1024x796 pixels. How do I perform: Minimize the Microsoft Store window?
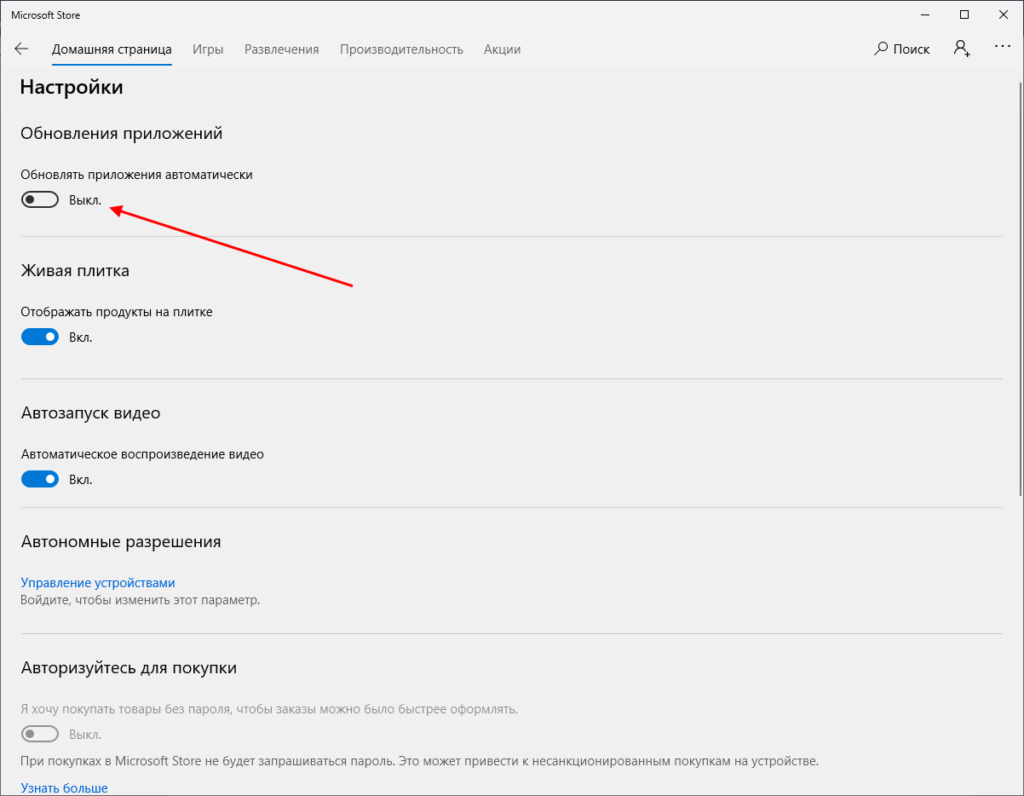coord(925,14)
